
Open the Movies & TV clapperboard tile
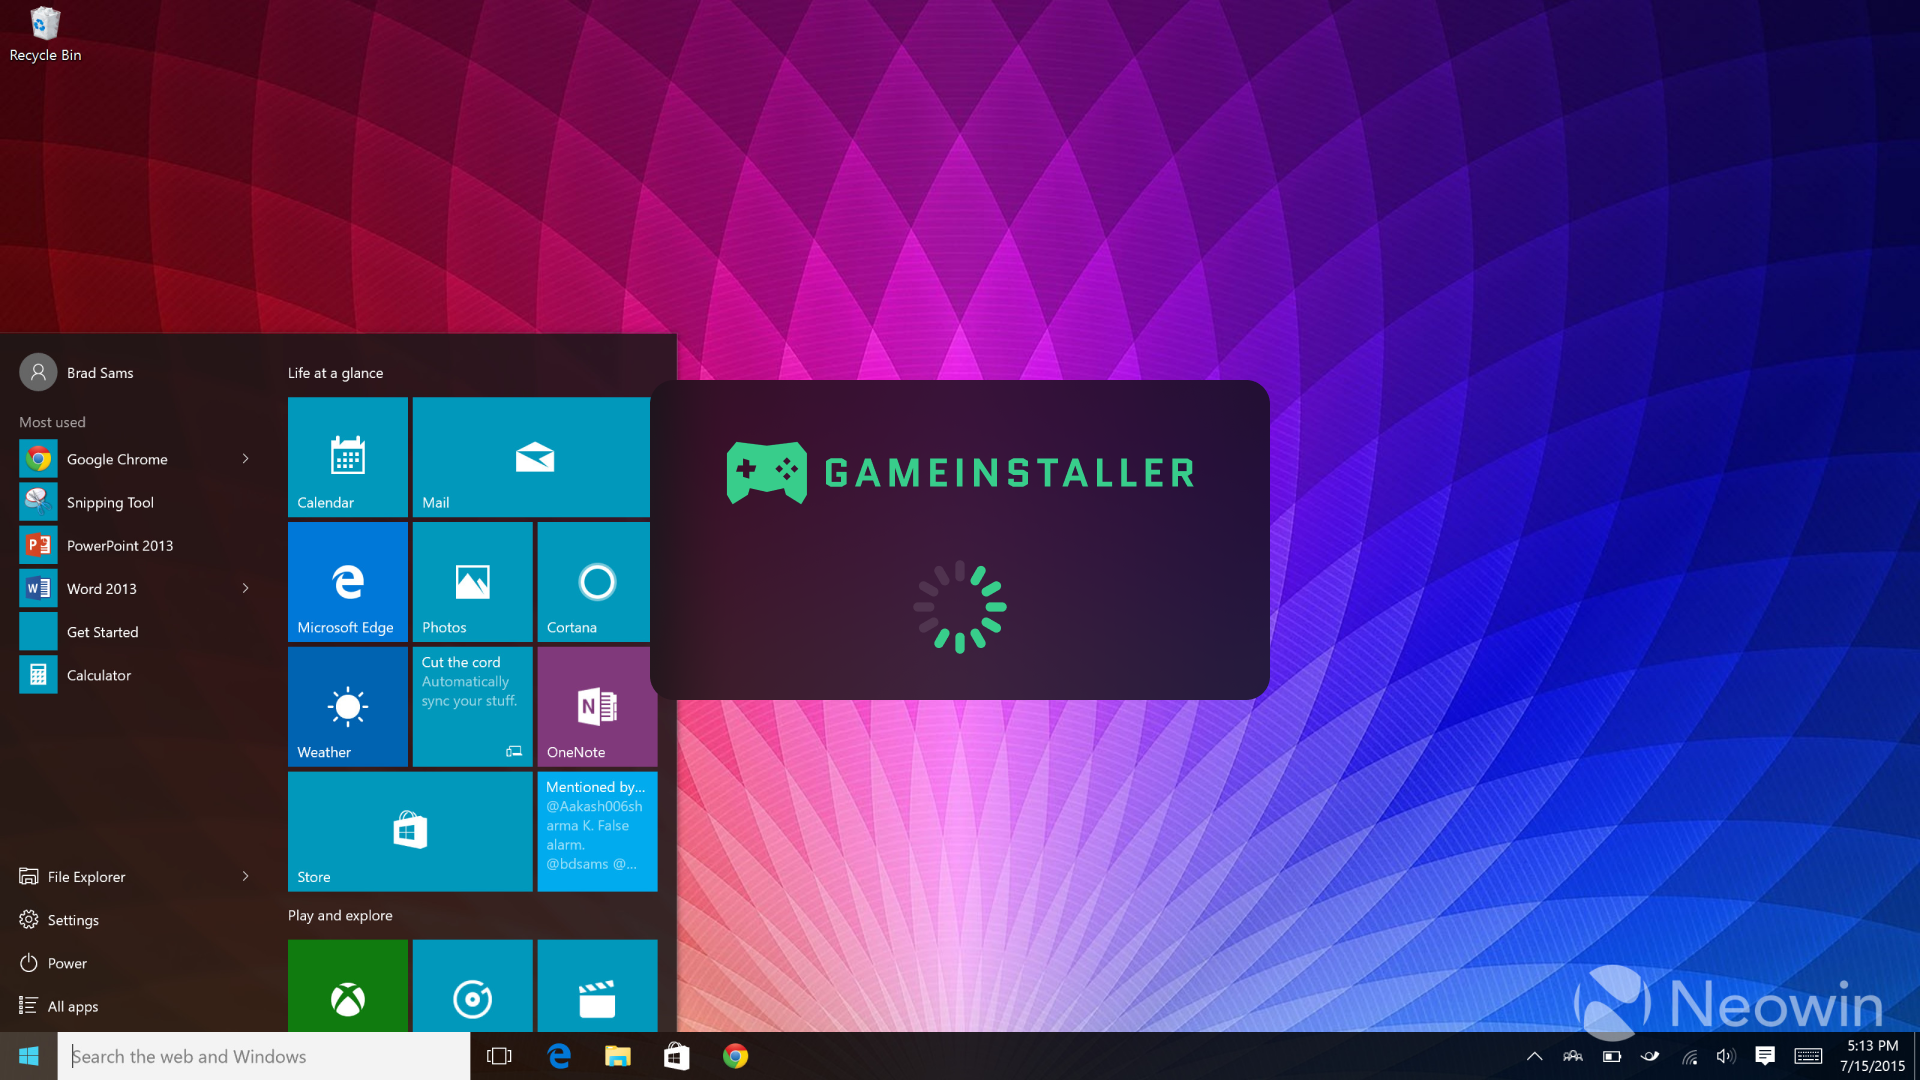pos(598,986)
